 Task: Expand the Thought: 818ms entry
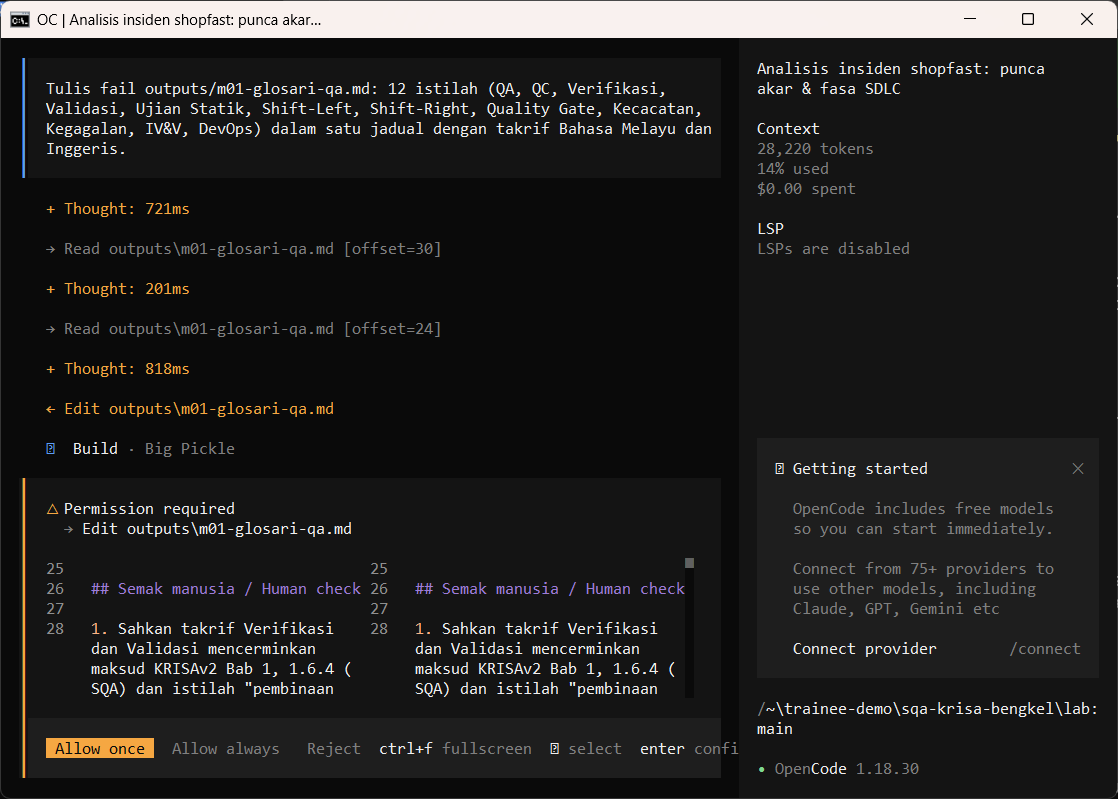(x=118, y=368)
